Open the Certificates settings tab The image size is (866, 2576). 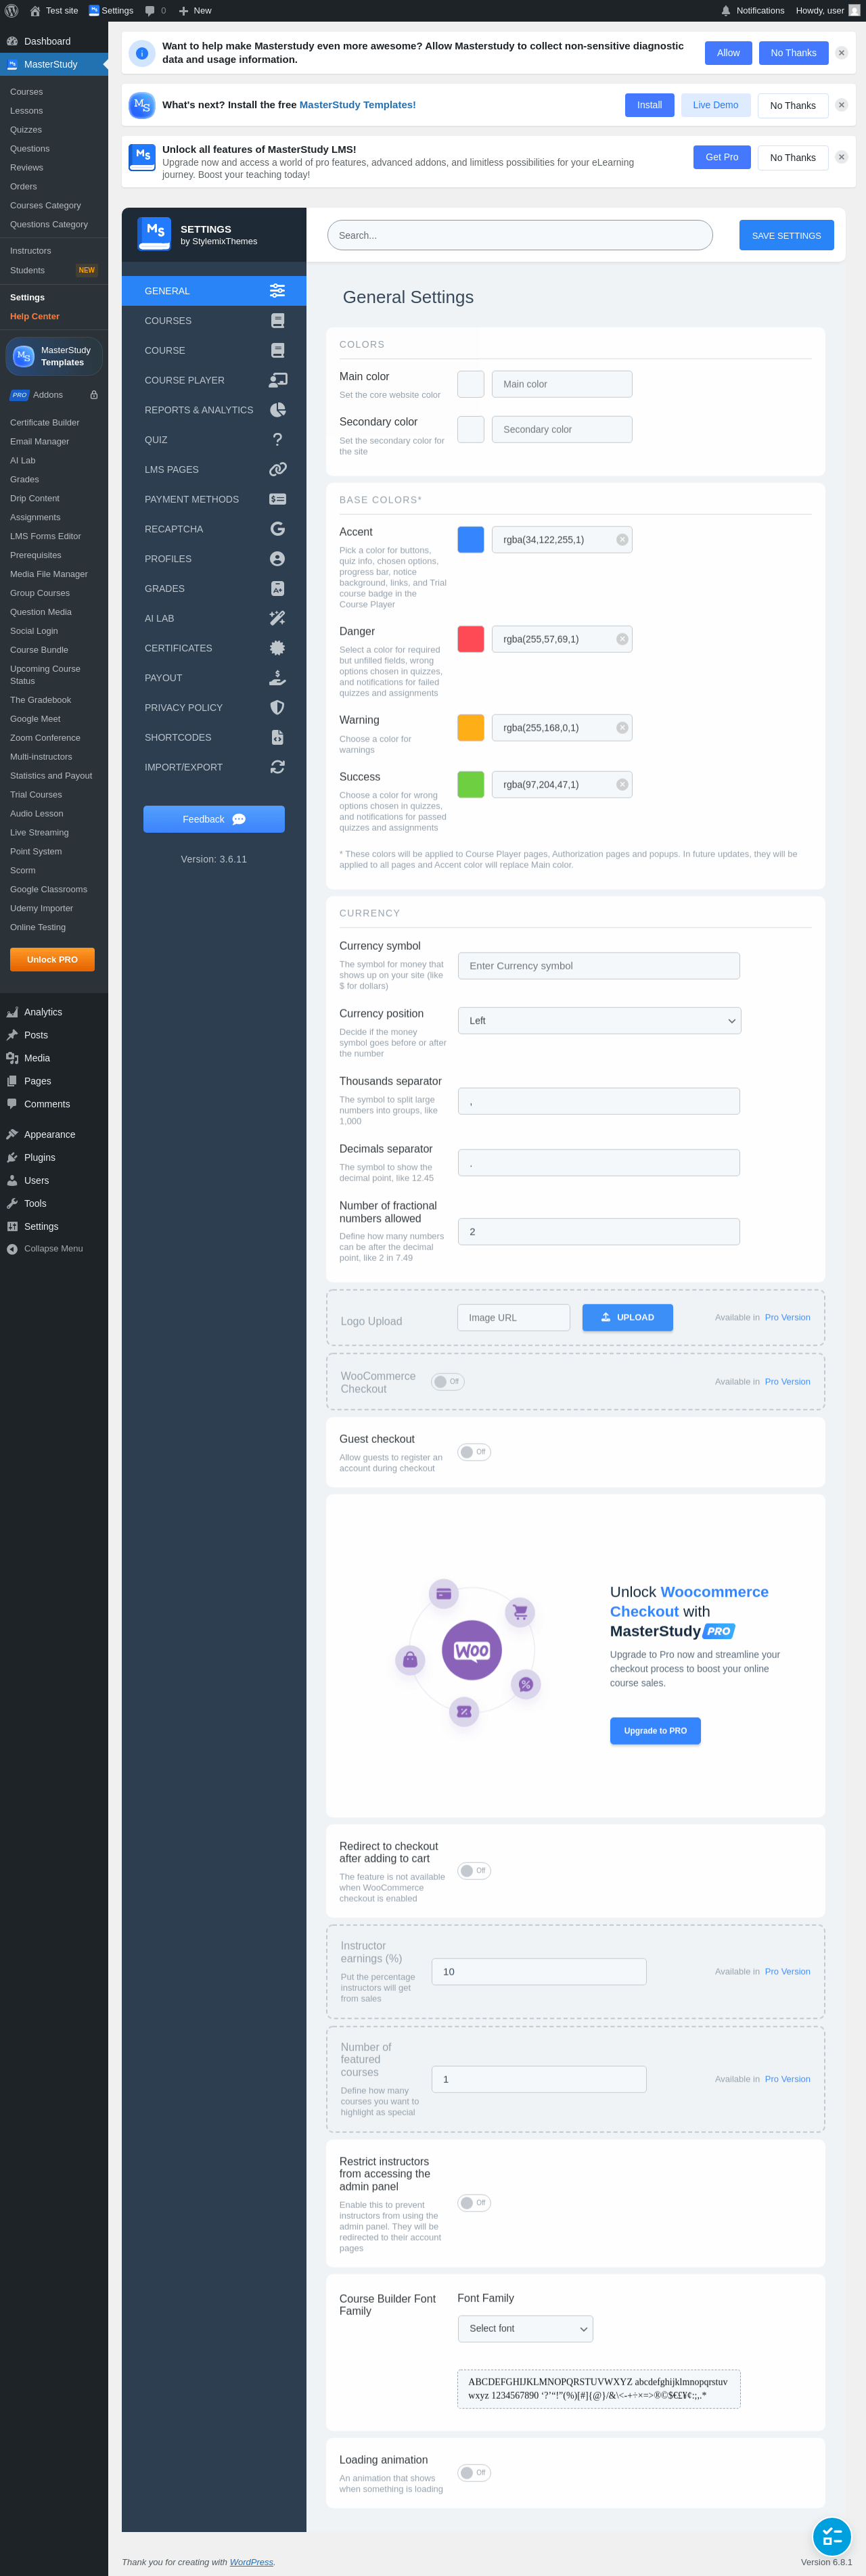(214, 648)
